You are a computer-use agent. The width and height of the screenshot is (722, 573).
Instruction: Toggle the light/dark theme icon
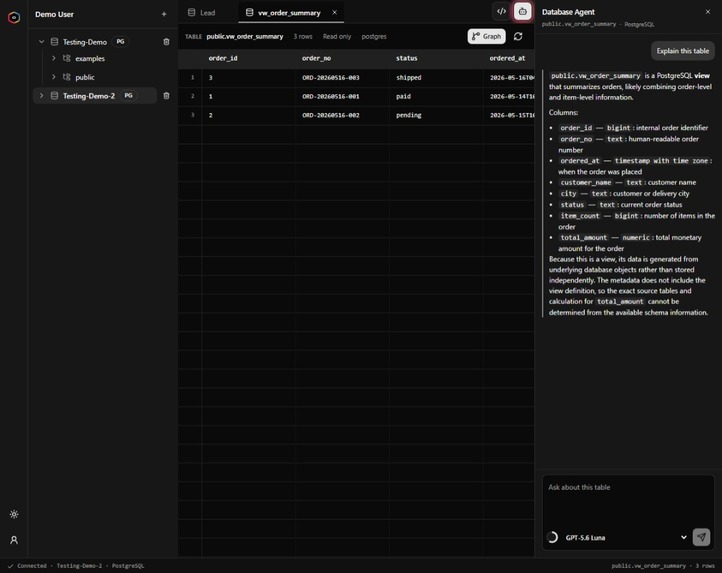[14, 514]
